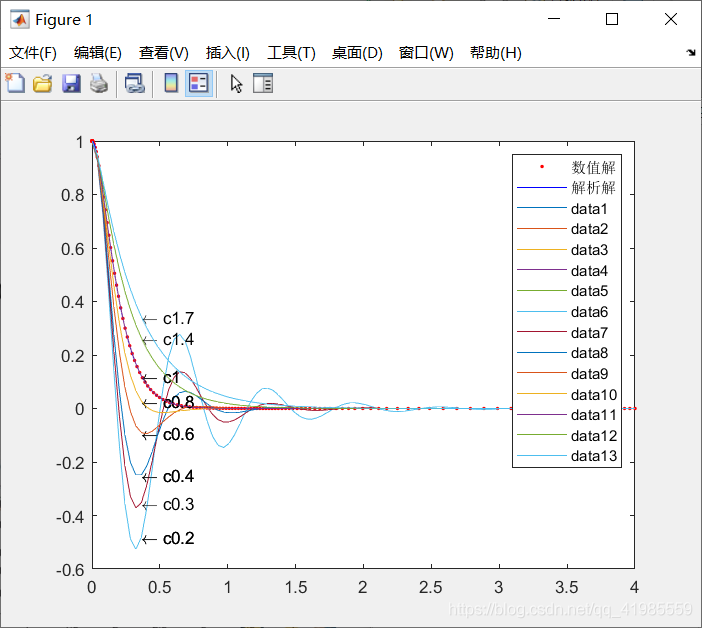Click the dock figure arrow at menu bar right
This screenshot has width=702, height=628.
(x=691, y=52)
